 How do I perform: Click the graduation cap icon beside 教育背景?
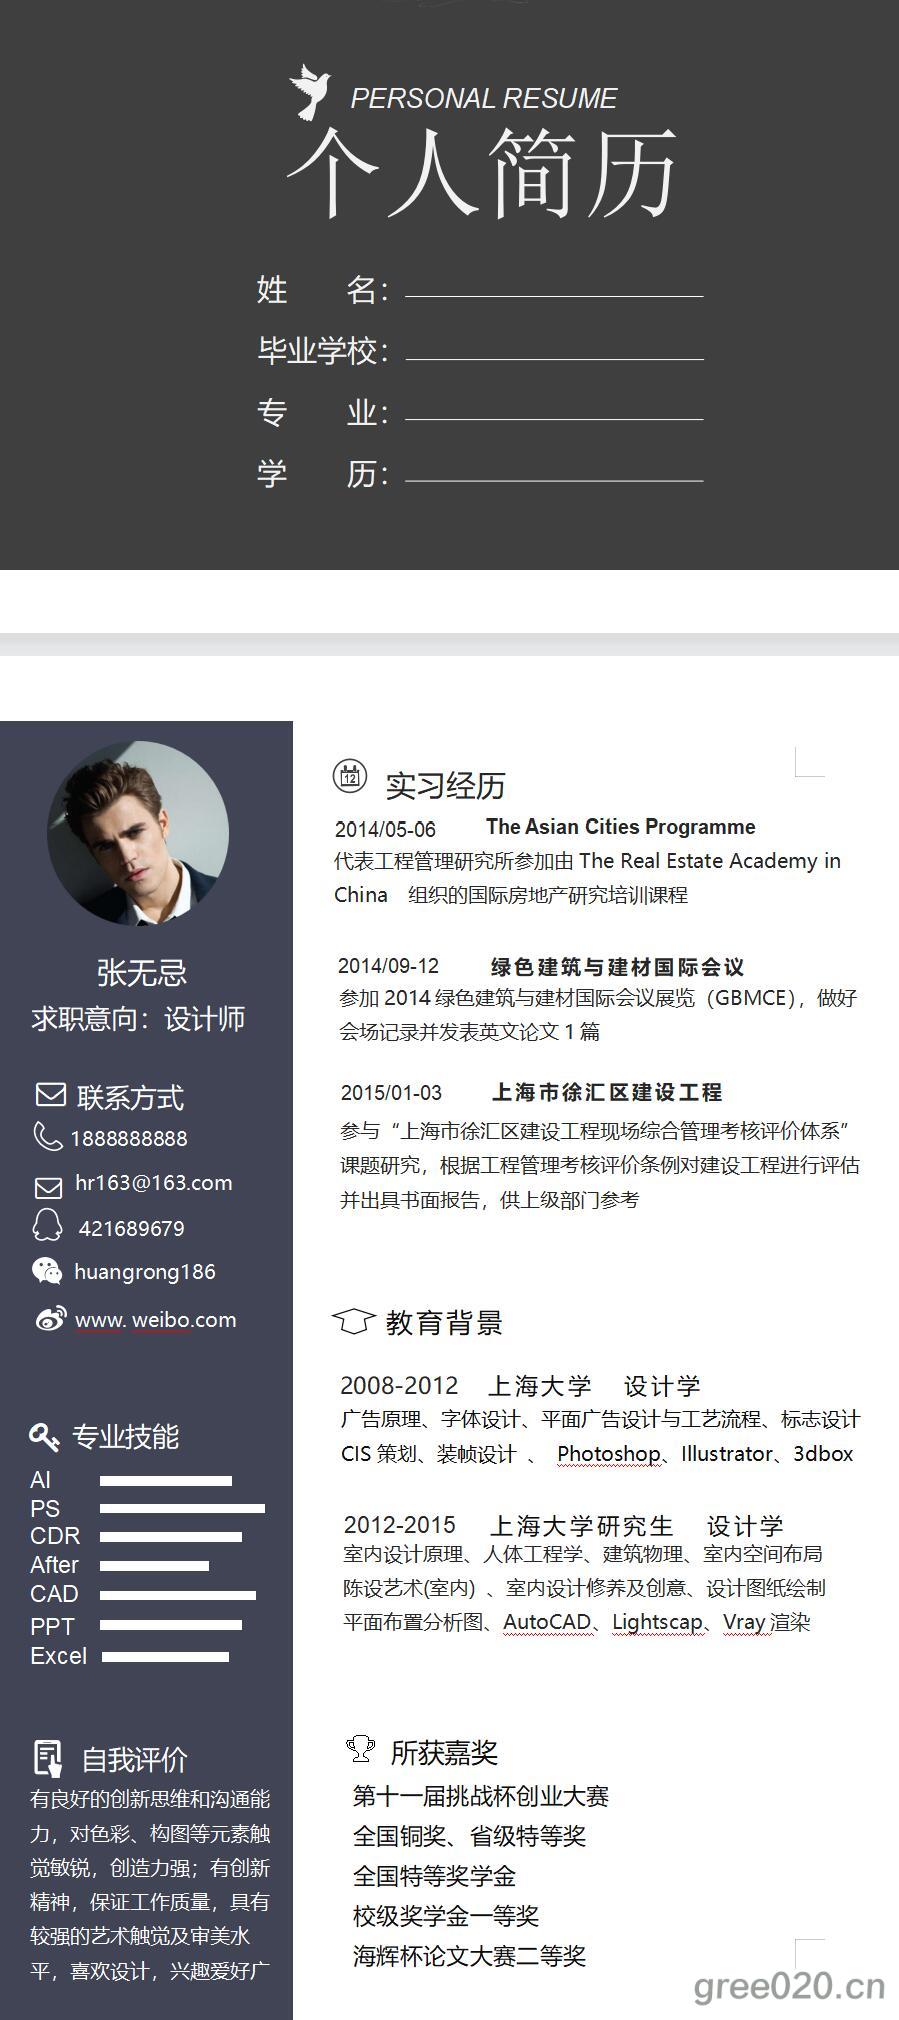tap(353, 1321)
